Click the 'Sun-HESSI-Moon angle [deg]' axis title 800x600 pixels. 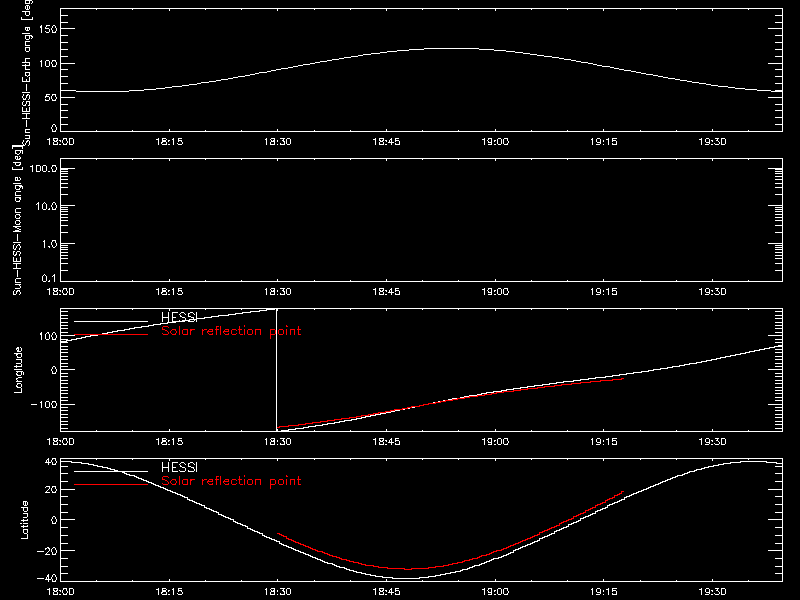[17, 220]
